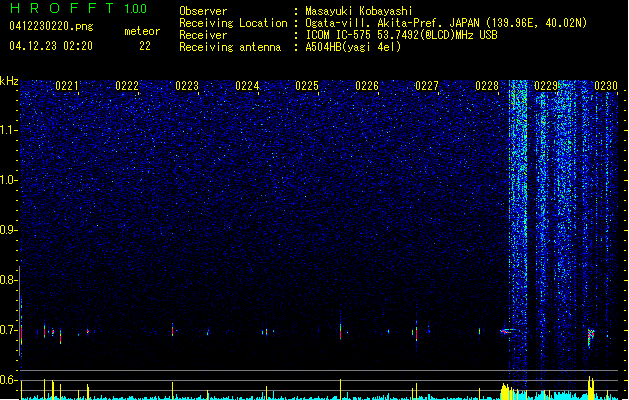The height and width of the screenshot is (400, 629).
Task: Click the receiver text ICOM IC-575 53.7492 MHz USB
Action: (x=402, y=35)
